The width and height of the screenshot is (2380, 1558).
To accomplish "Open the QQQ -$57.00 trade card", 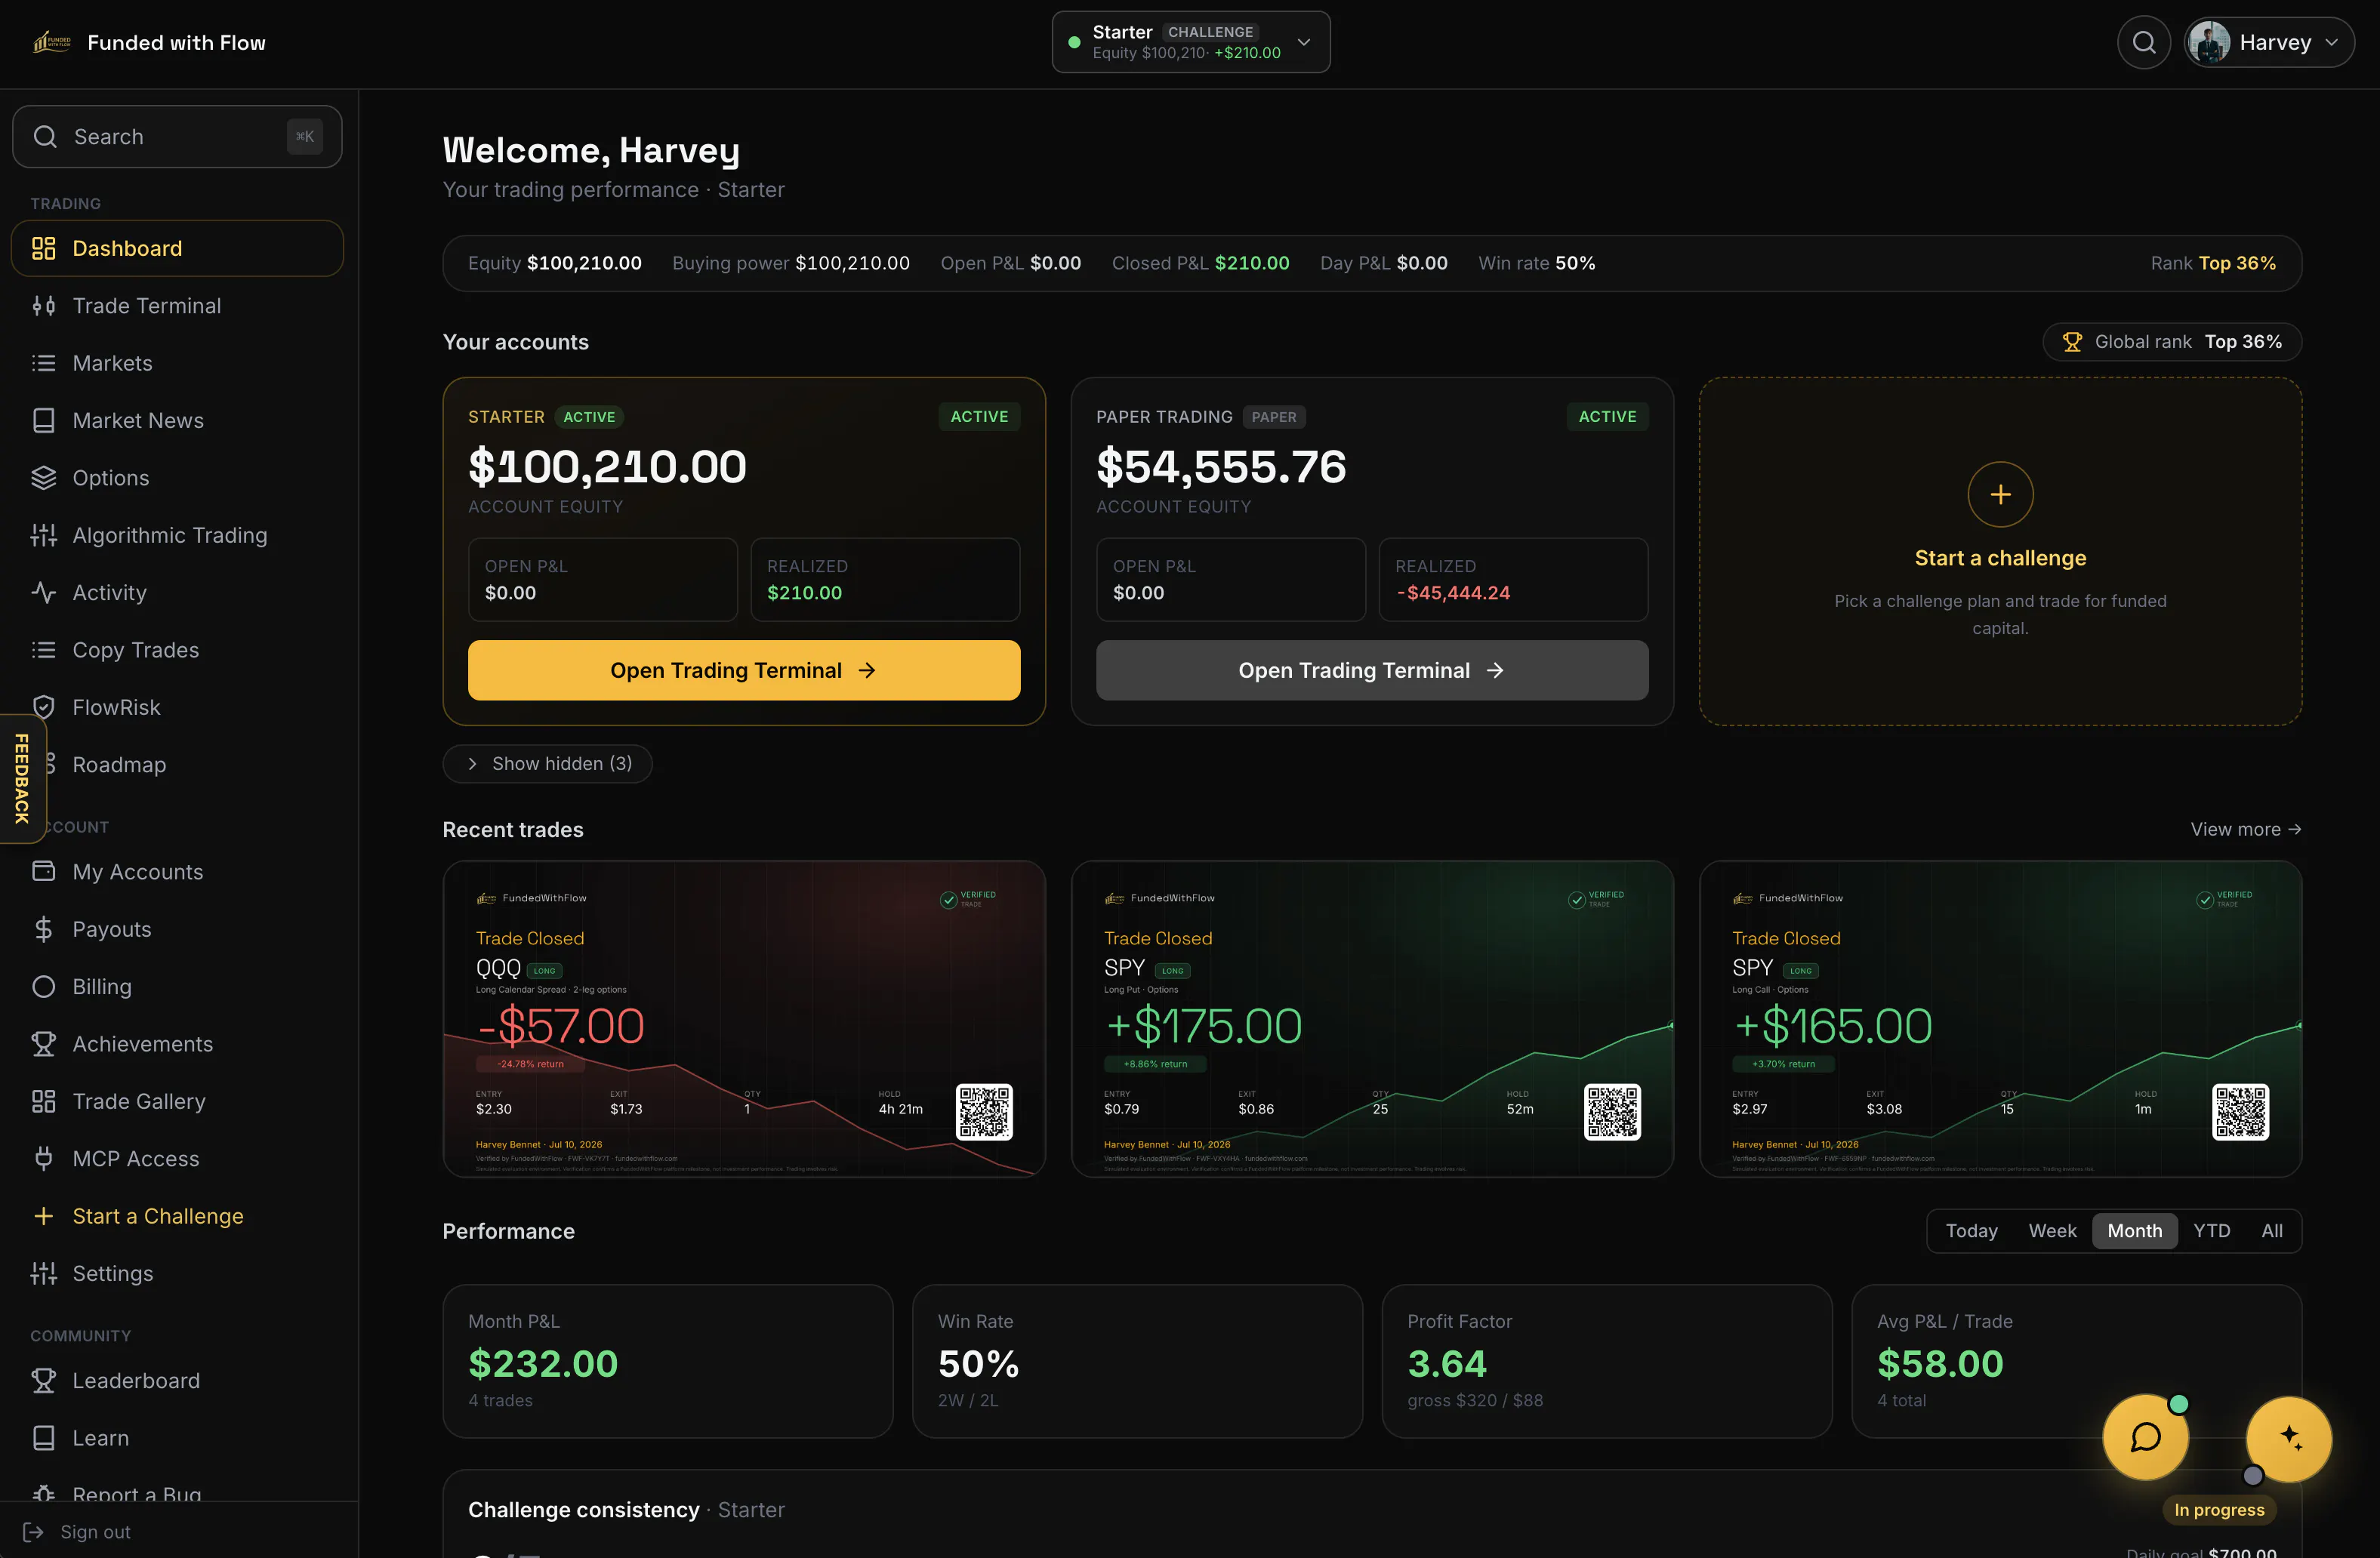I will 744,1018.
